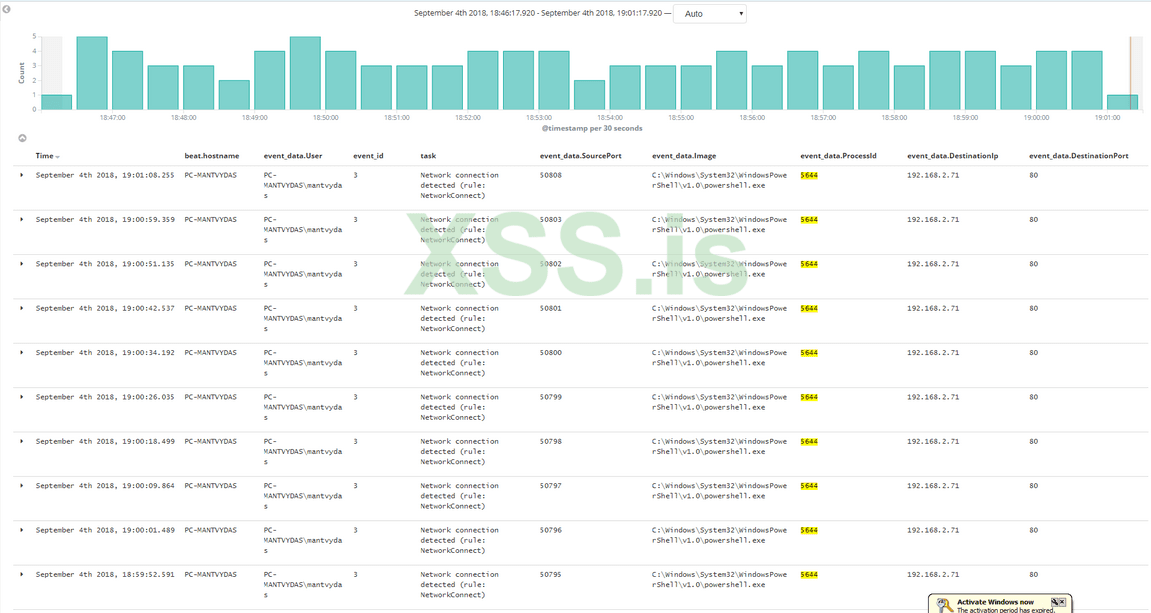The image size is (1151, 613).
Task: Expand the 19:01:08.255 event row
Action: (x=22, y=175)
